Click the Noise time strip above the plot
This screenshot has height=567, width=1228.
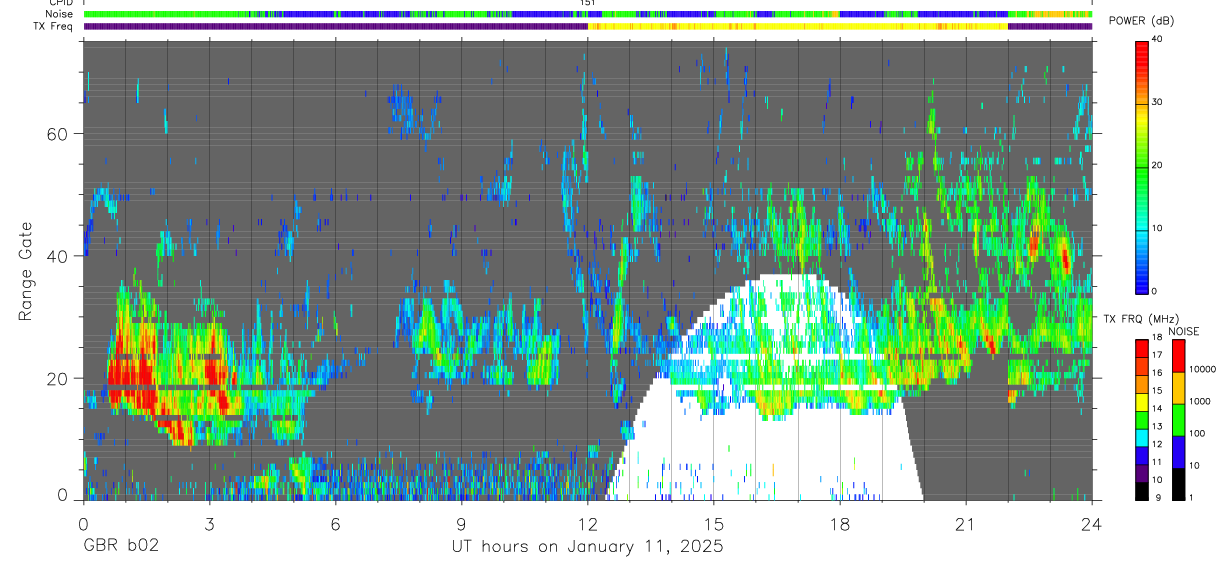click(587, 14)
